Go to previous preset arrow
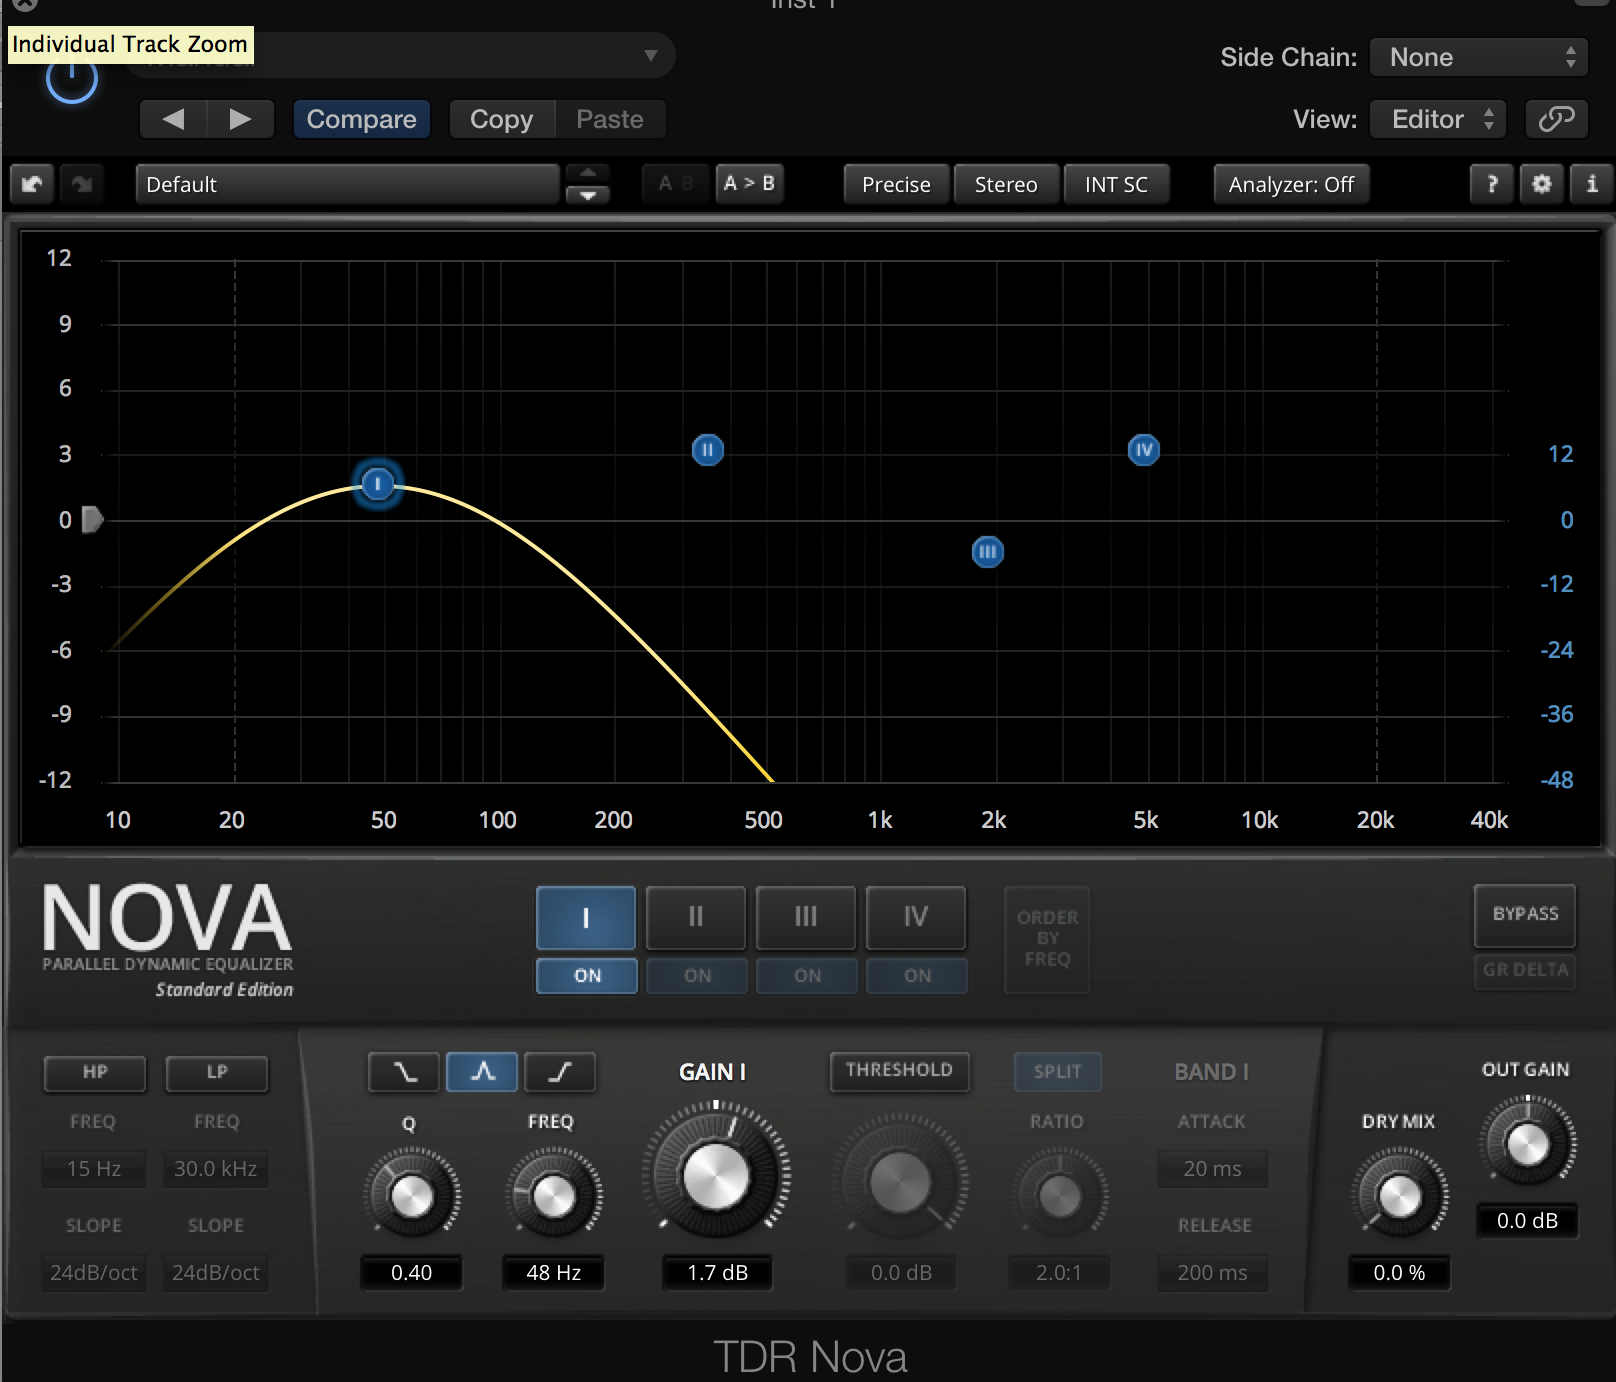The width and height of the screenshot is (1616, 1382). pos(173,119)
